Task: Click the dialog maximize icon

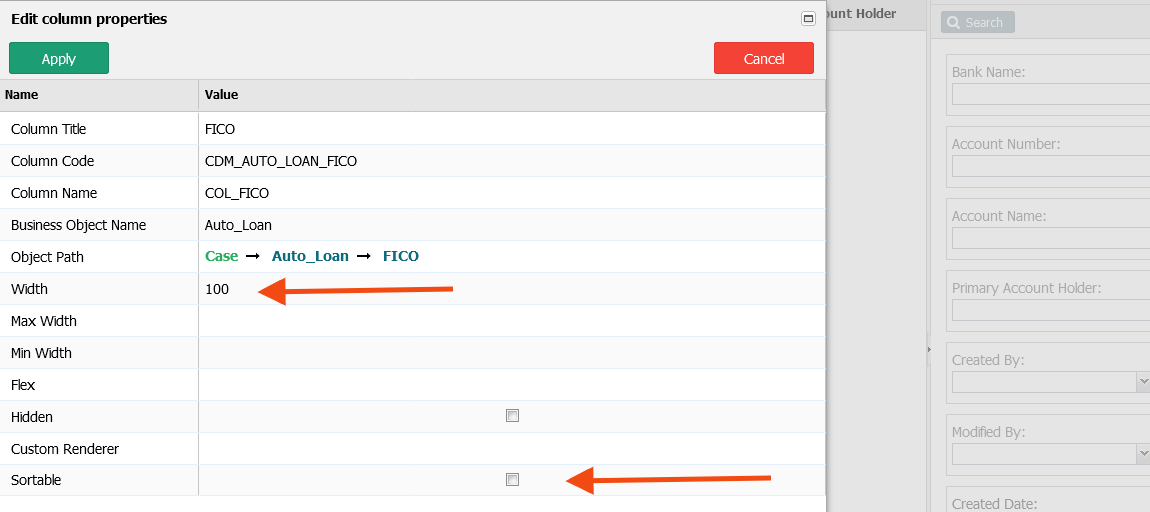Action: click(x=808, y=19)
